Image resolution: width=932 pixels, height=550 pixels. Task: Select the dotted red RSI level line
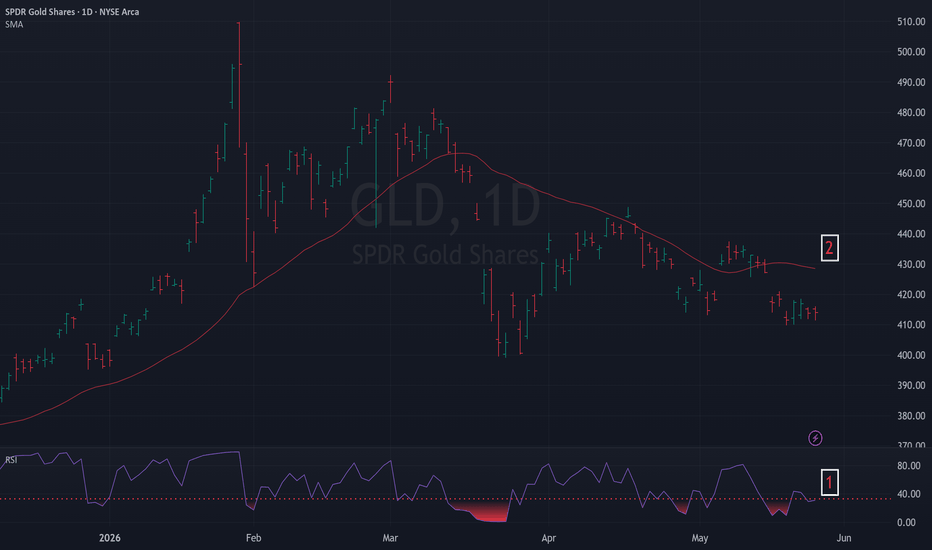[446, 499]
